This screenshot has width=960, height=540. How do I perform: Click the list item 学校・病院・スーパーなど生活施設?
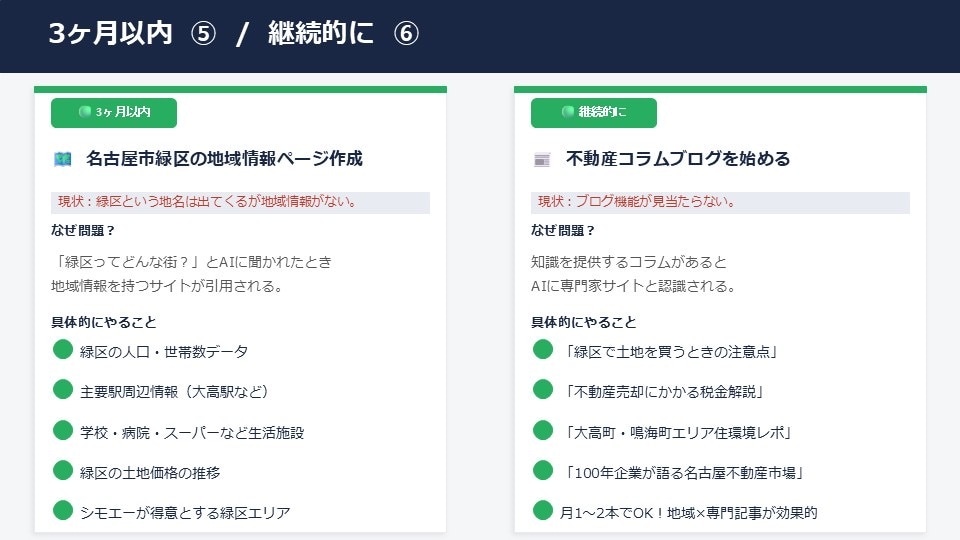pos(192,433)
